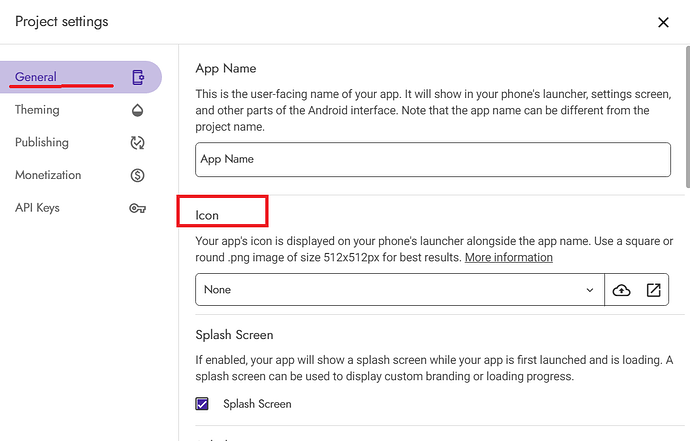Switch to the Theming section
Screen dimensions: 690x441
pos(37,110)
